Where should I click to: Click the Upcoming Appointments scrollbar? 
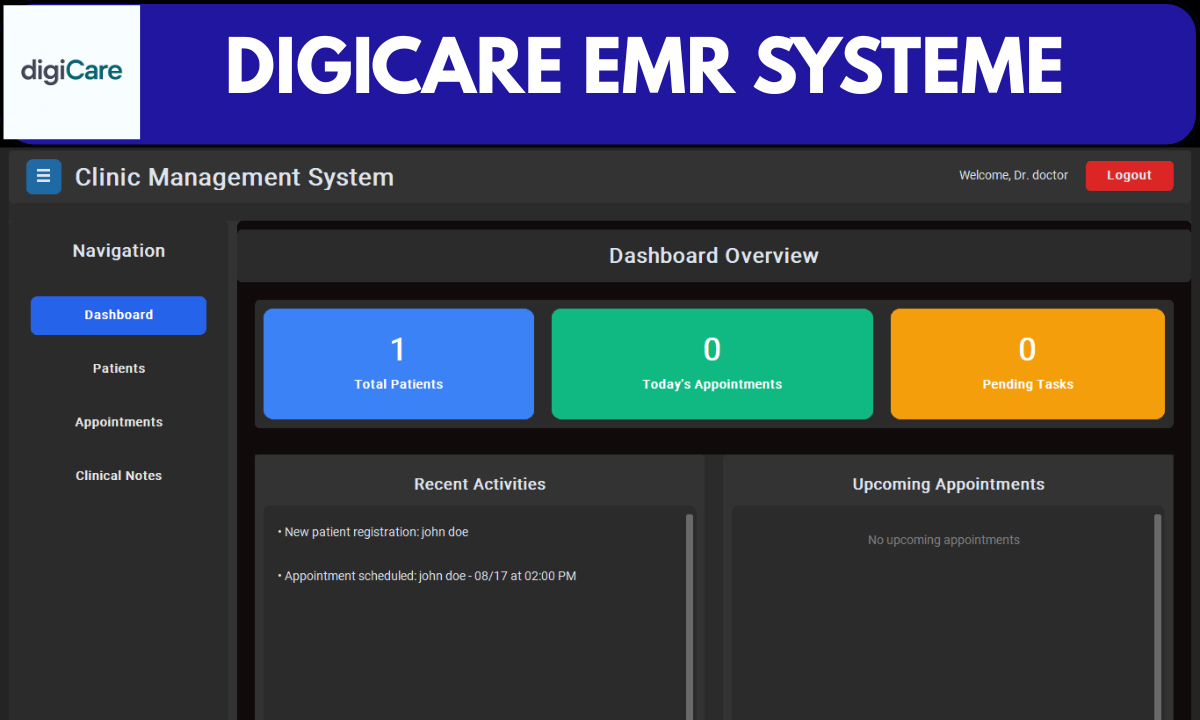1158,617
